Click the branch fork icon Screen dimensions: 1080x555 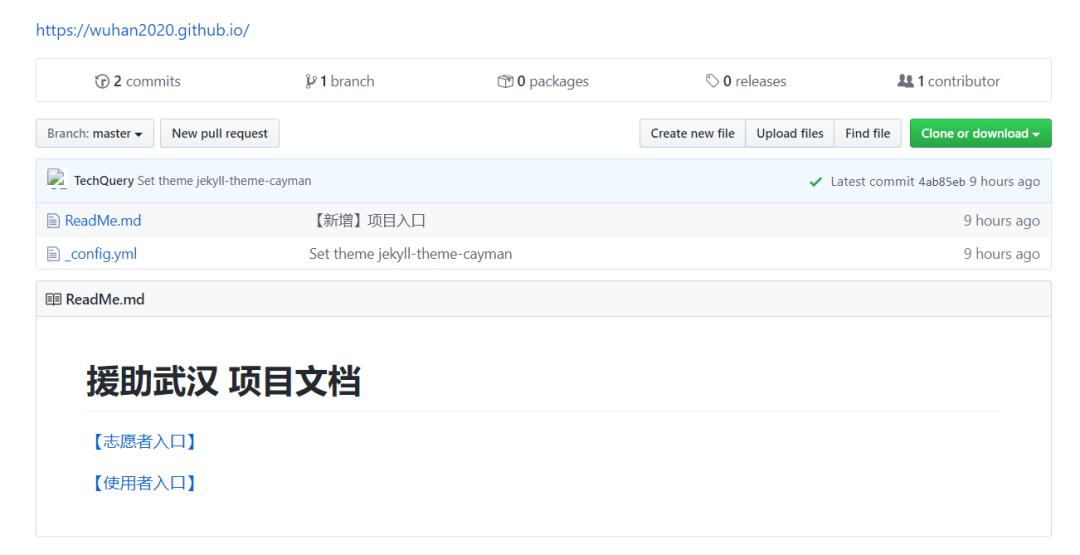(311, 81)
